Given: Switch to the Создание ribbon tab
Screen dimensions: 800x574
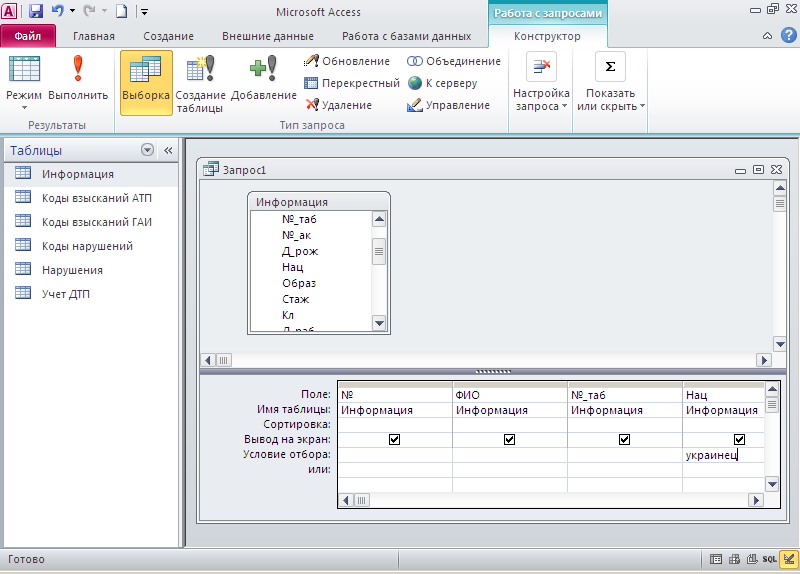Looking at the screenshot, I should click(x=168, y=36).
